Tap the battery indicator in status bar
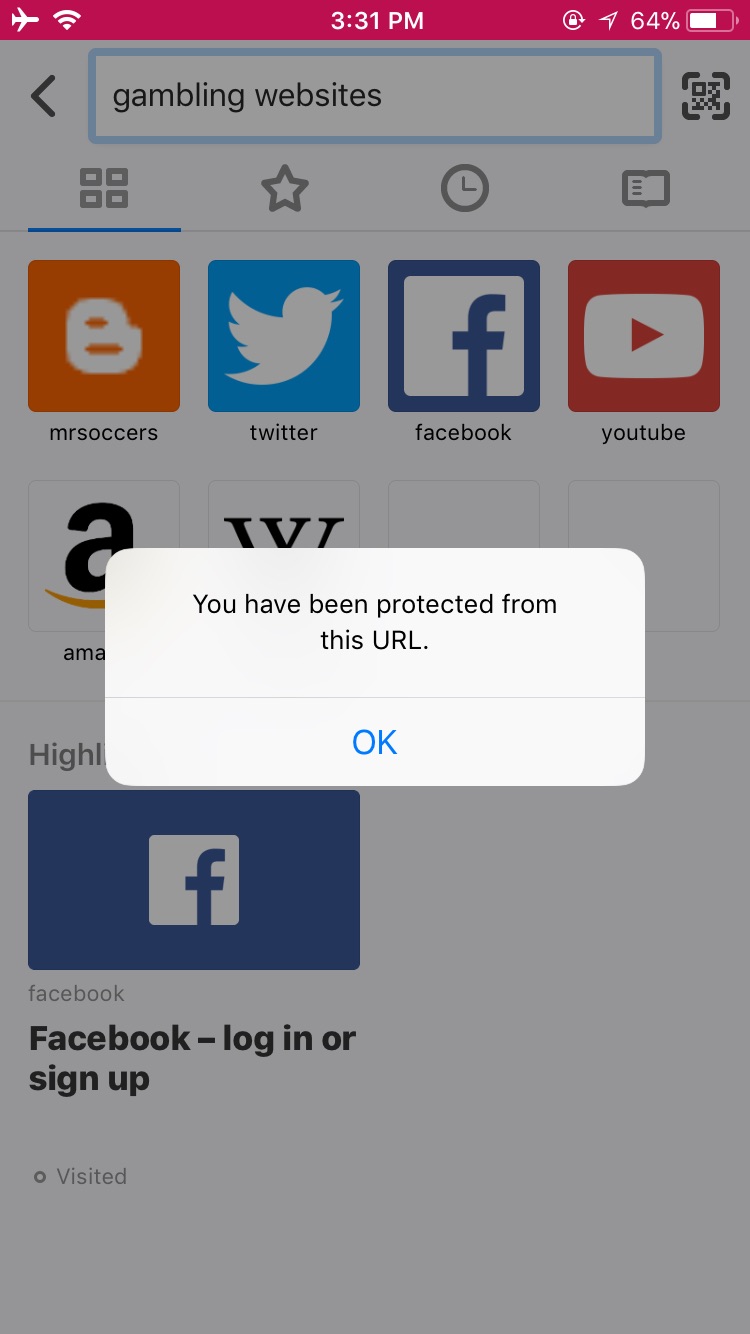 (711, 20)
